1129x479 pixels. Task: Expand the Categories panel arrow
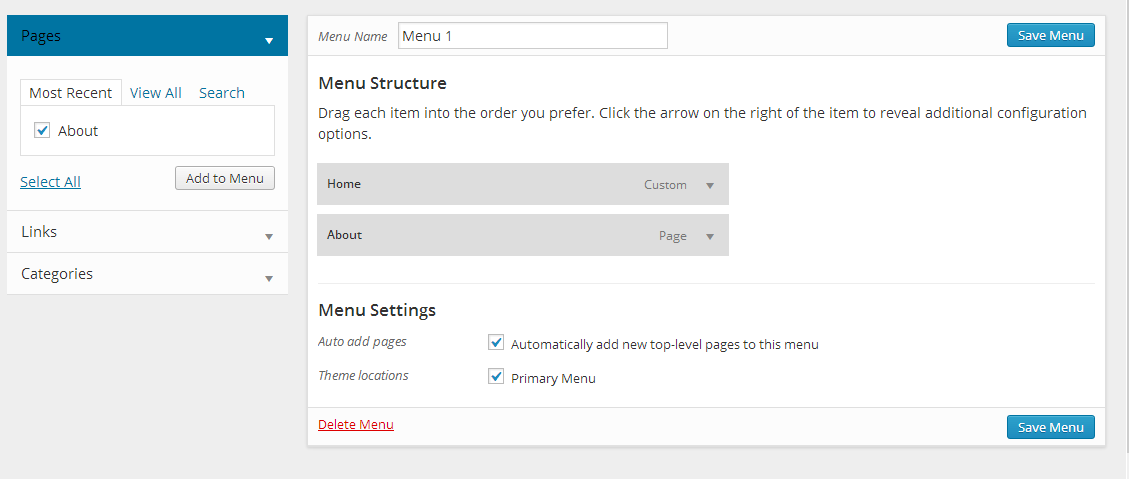click(269, 278)
